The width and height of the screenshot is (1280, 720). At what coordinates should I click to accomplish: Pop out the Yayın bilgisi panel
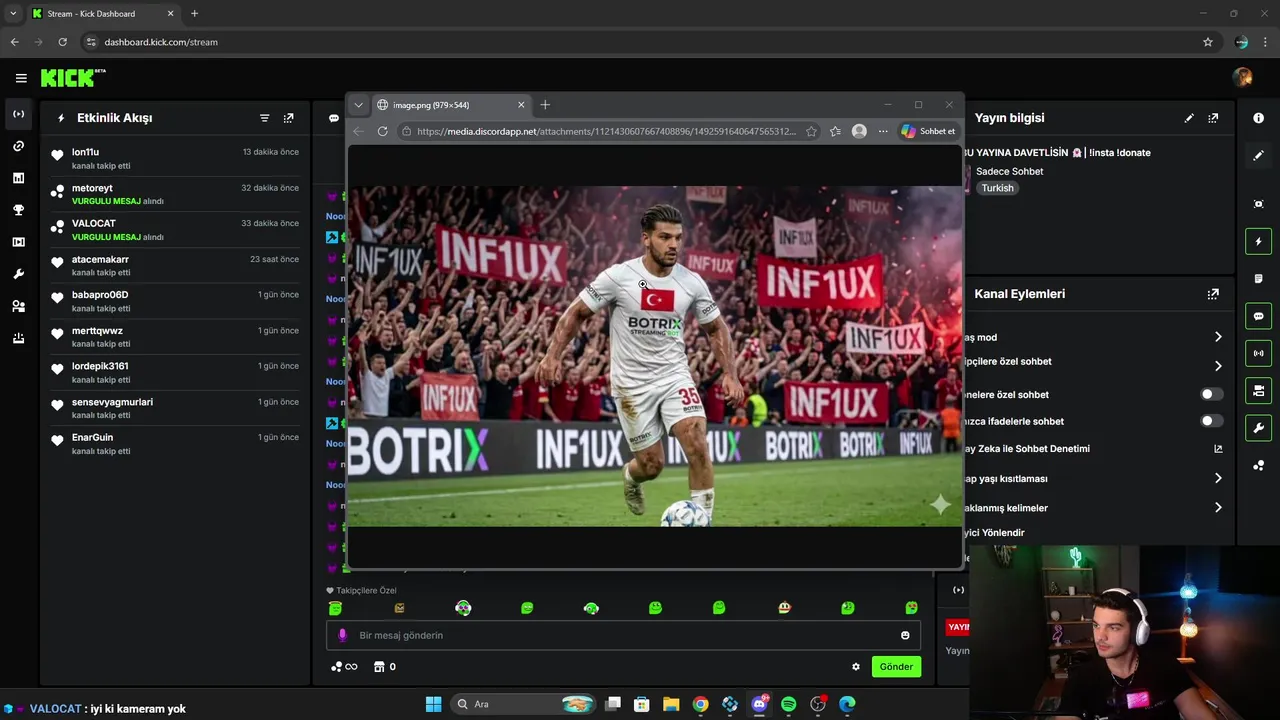tap(1213, 118)
